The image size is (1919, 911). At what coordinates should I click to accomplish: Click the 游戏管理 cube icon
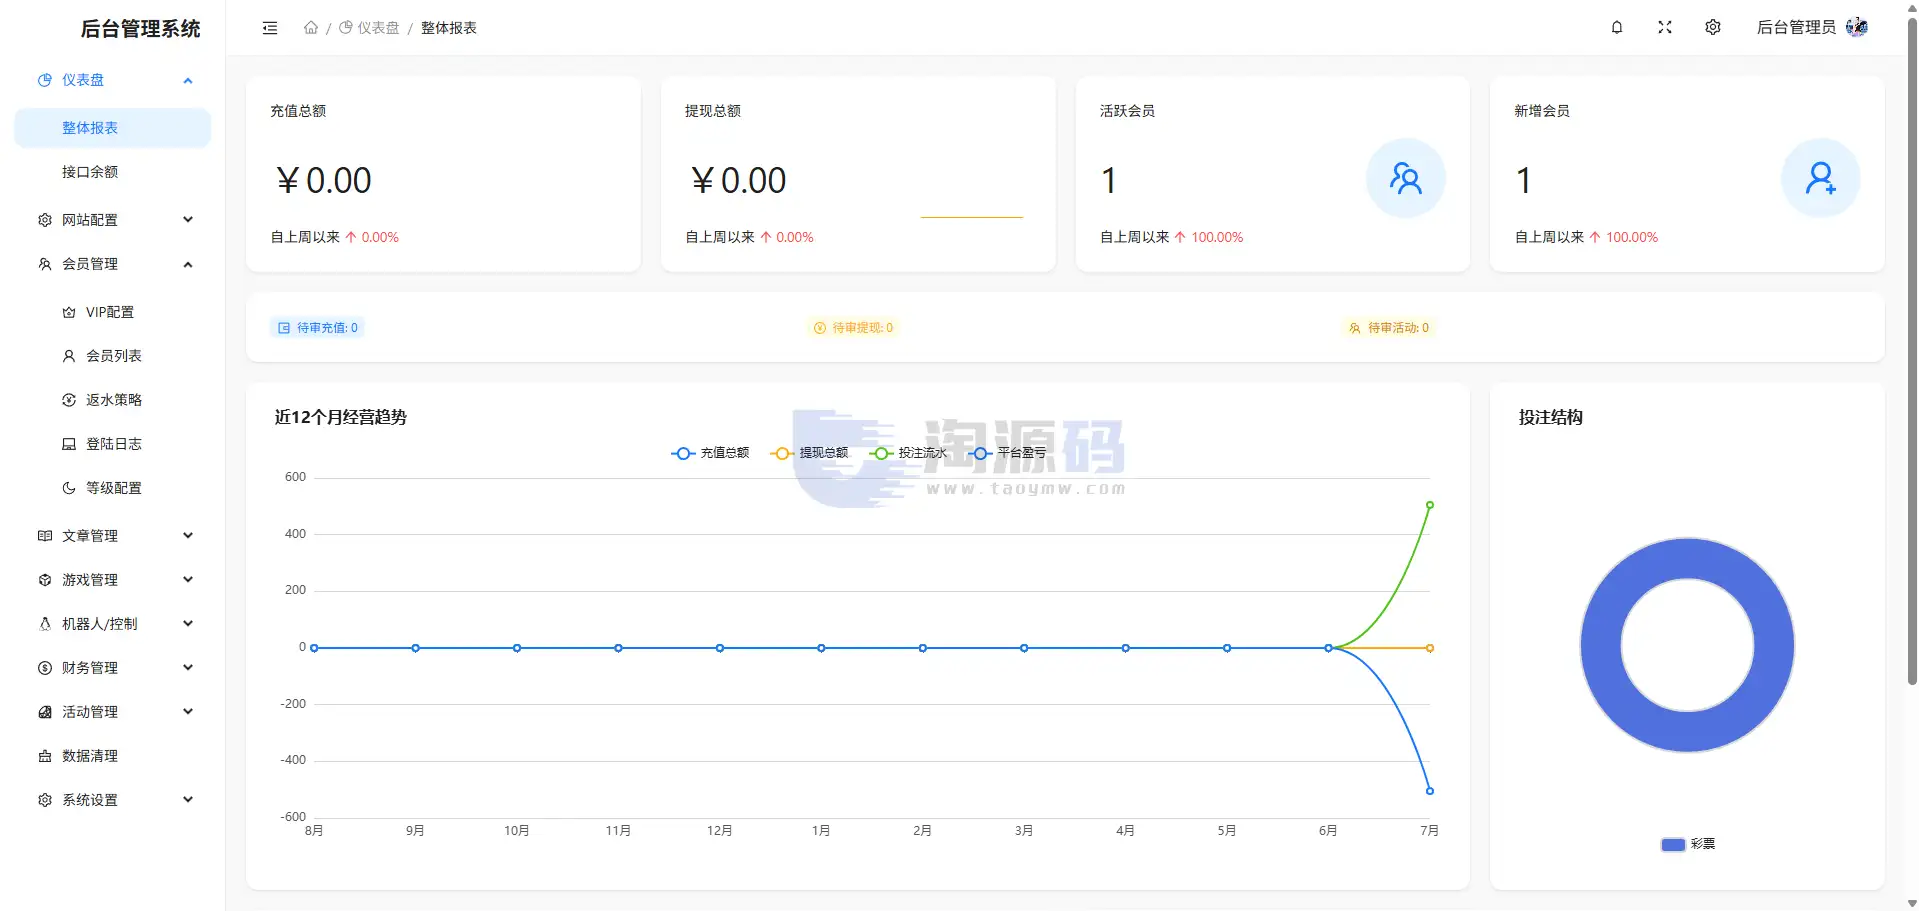(45, 580)
